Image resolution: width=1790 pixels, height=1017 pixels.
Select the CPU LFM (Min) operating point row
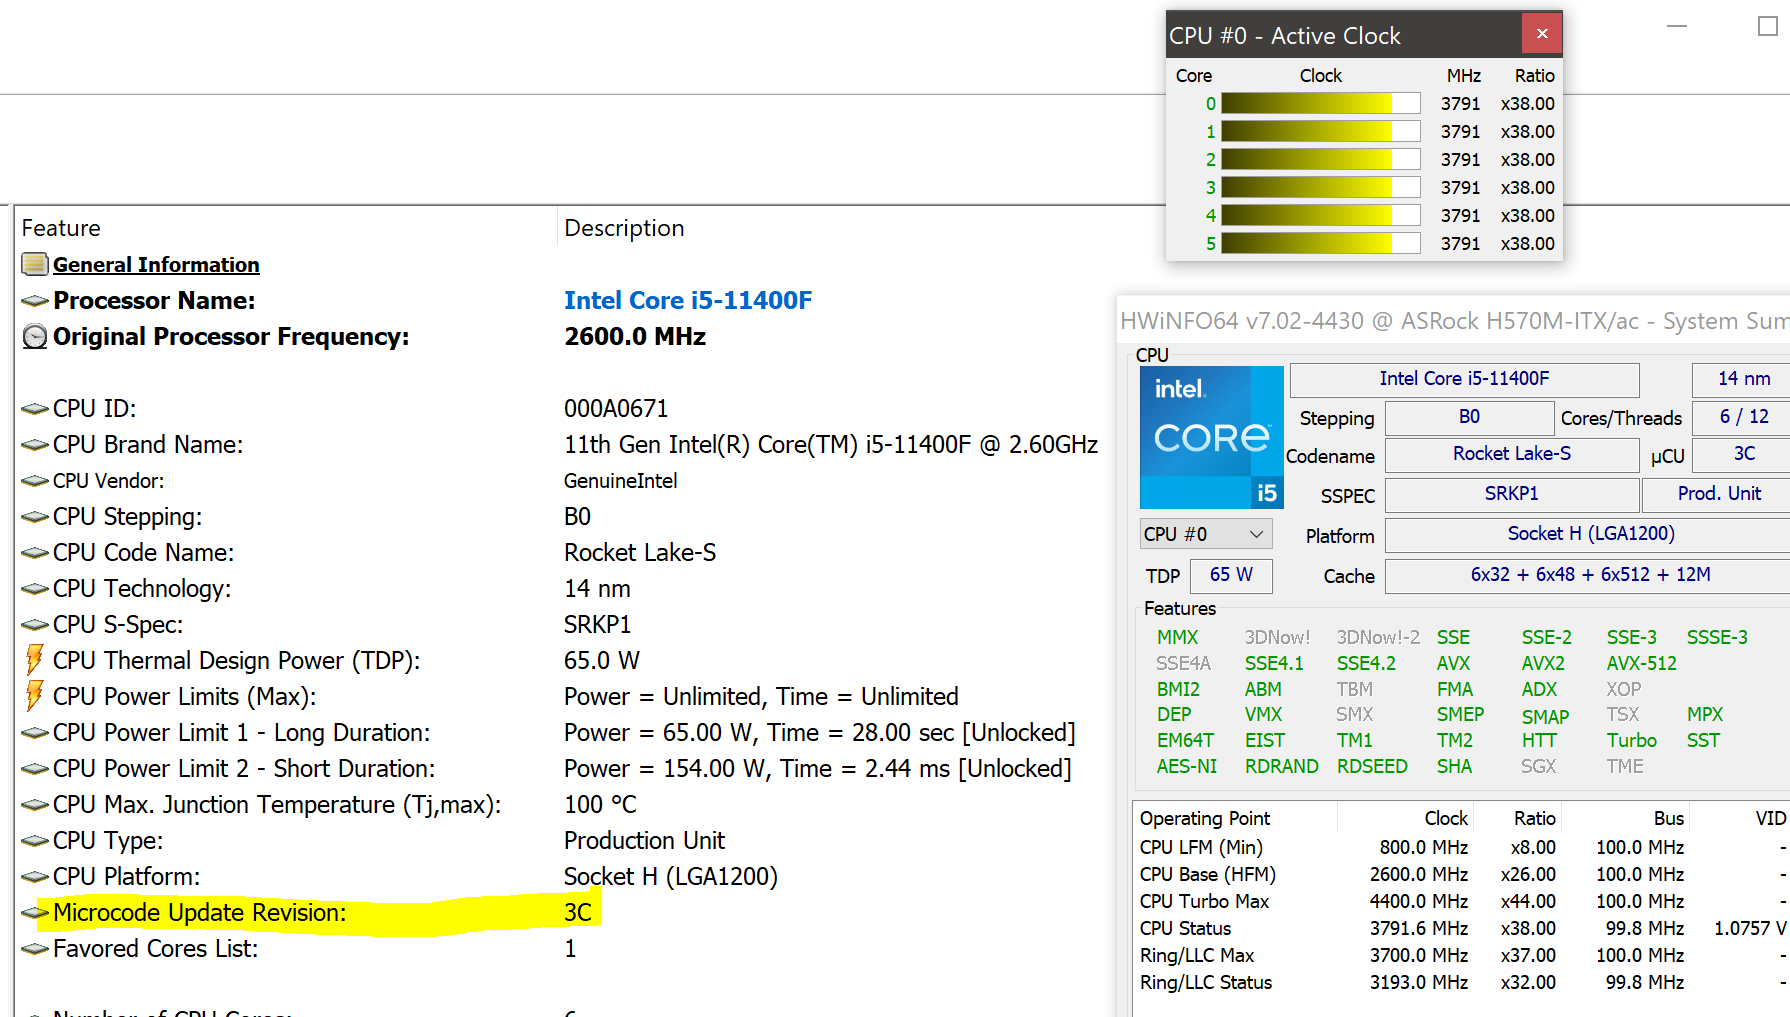pos(1461,847)
